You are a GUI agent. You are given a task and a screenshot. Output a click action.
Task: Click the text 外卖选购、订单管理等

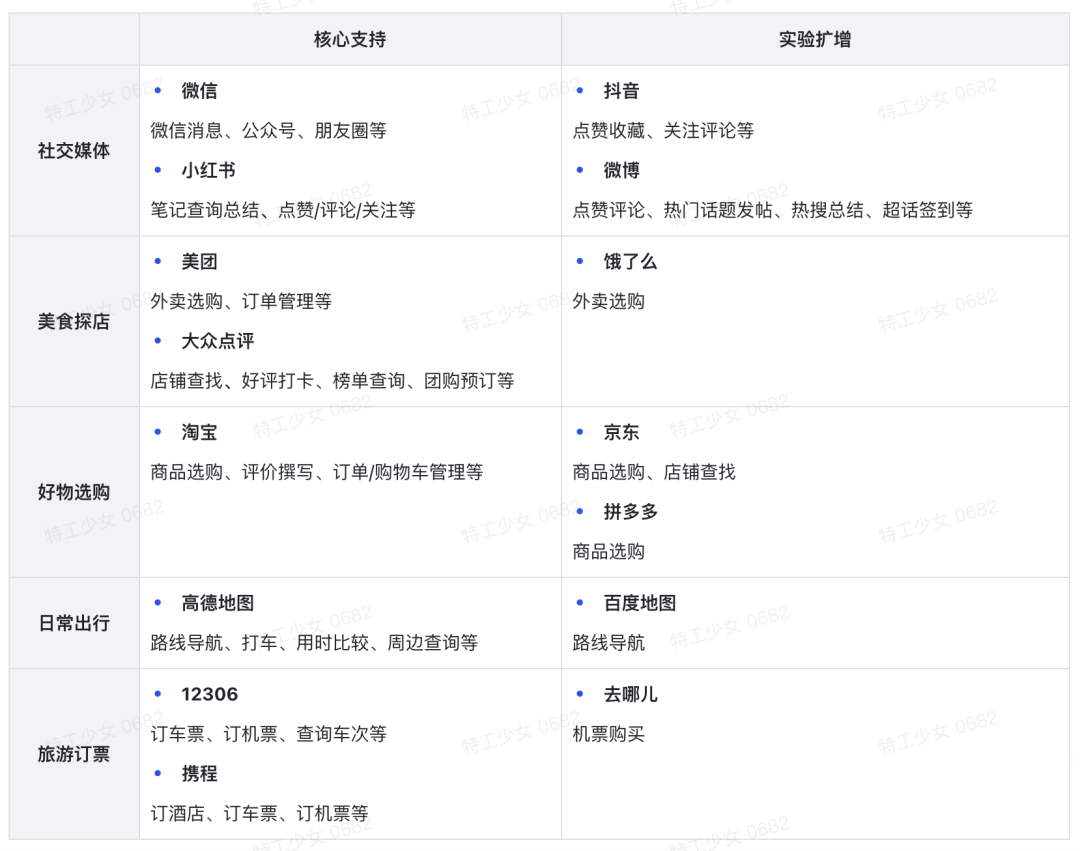tap(241, 302)
